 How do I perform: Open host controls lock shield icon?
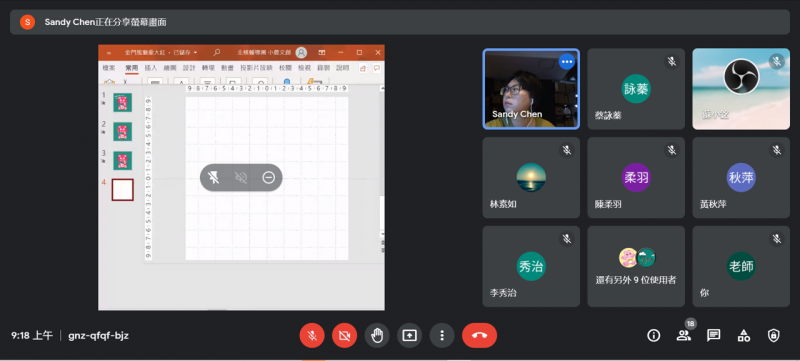pos(774,336)
